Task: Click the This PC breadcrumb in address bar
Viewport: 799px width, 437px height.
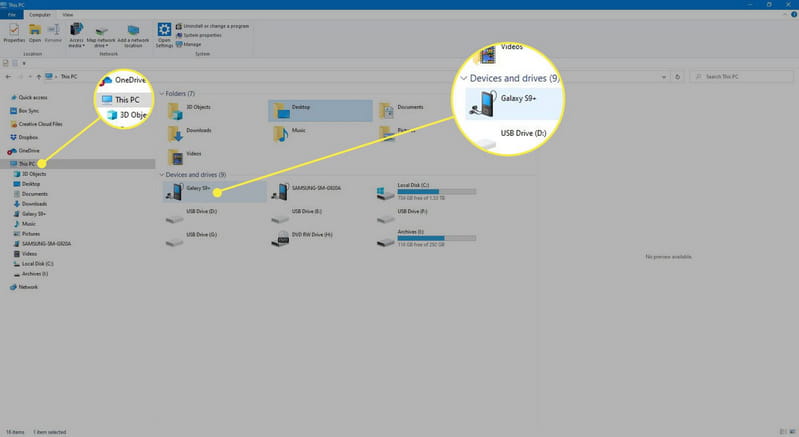Action: coord(69,77)
